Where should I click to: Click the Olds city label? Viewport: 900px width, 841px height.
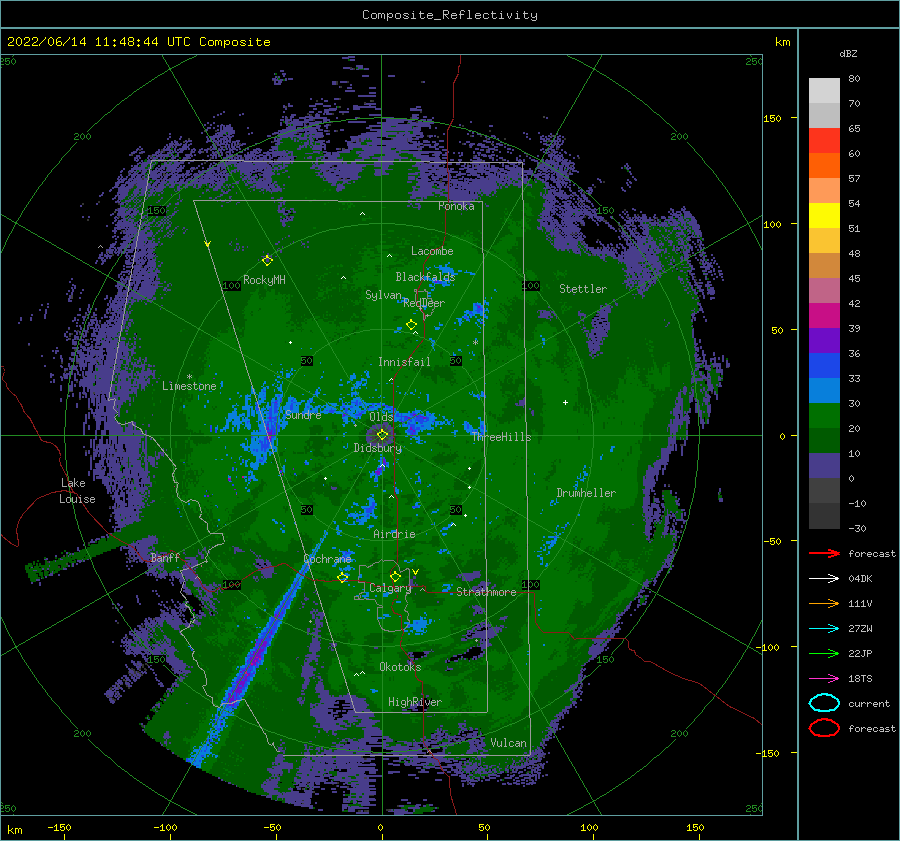381,417
